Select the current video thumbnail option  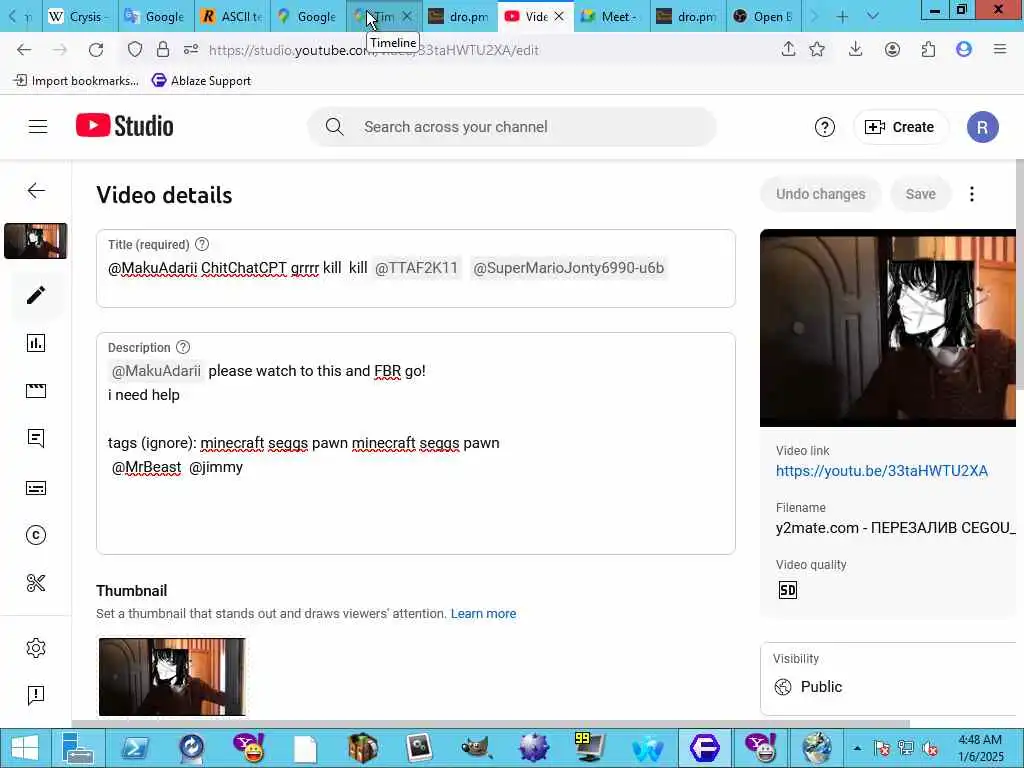pos(172,677)
